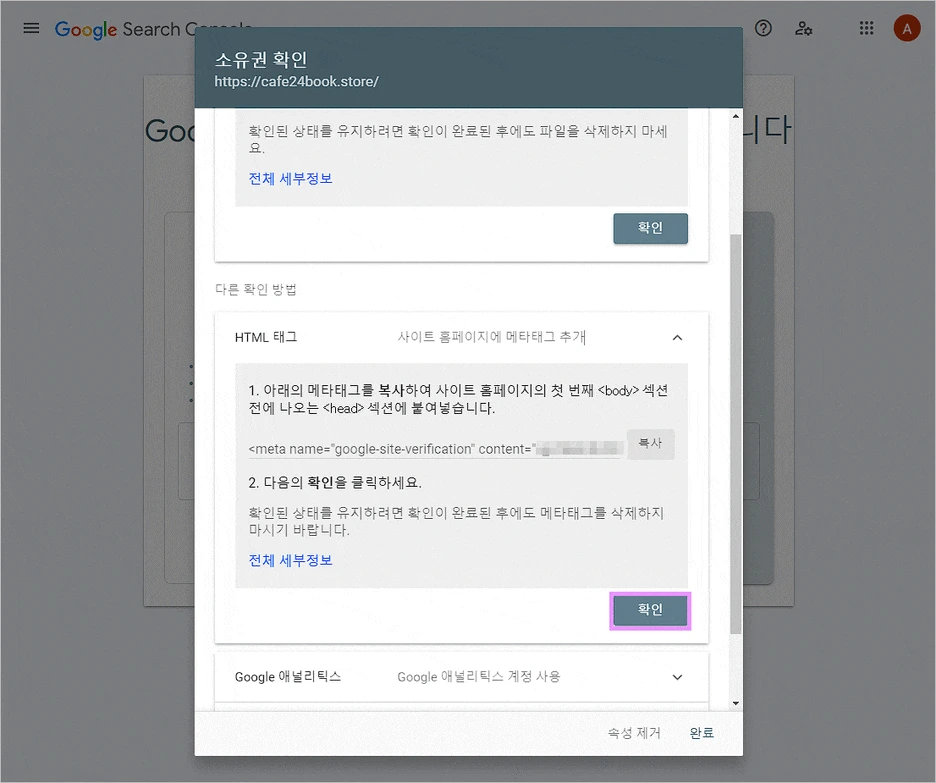Image resolution: width=936 pixels, height=783 pixels.
Task: Open the 전체 세부정보 link in HTML tag section
Action: [290, 560]
